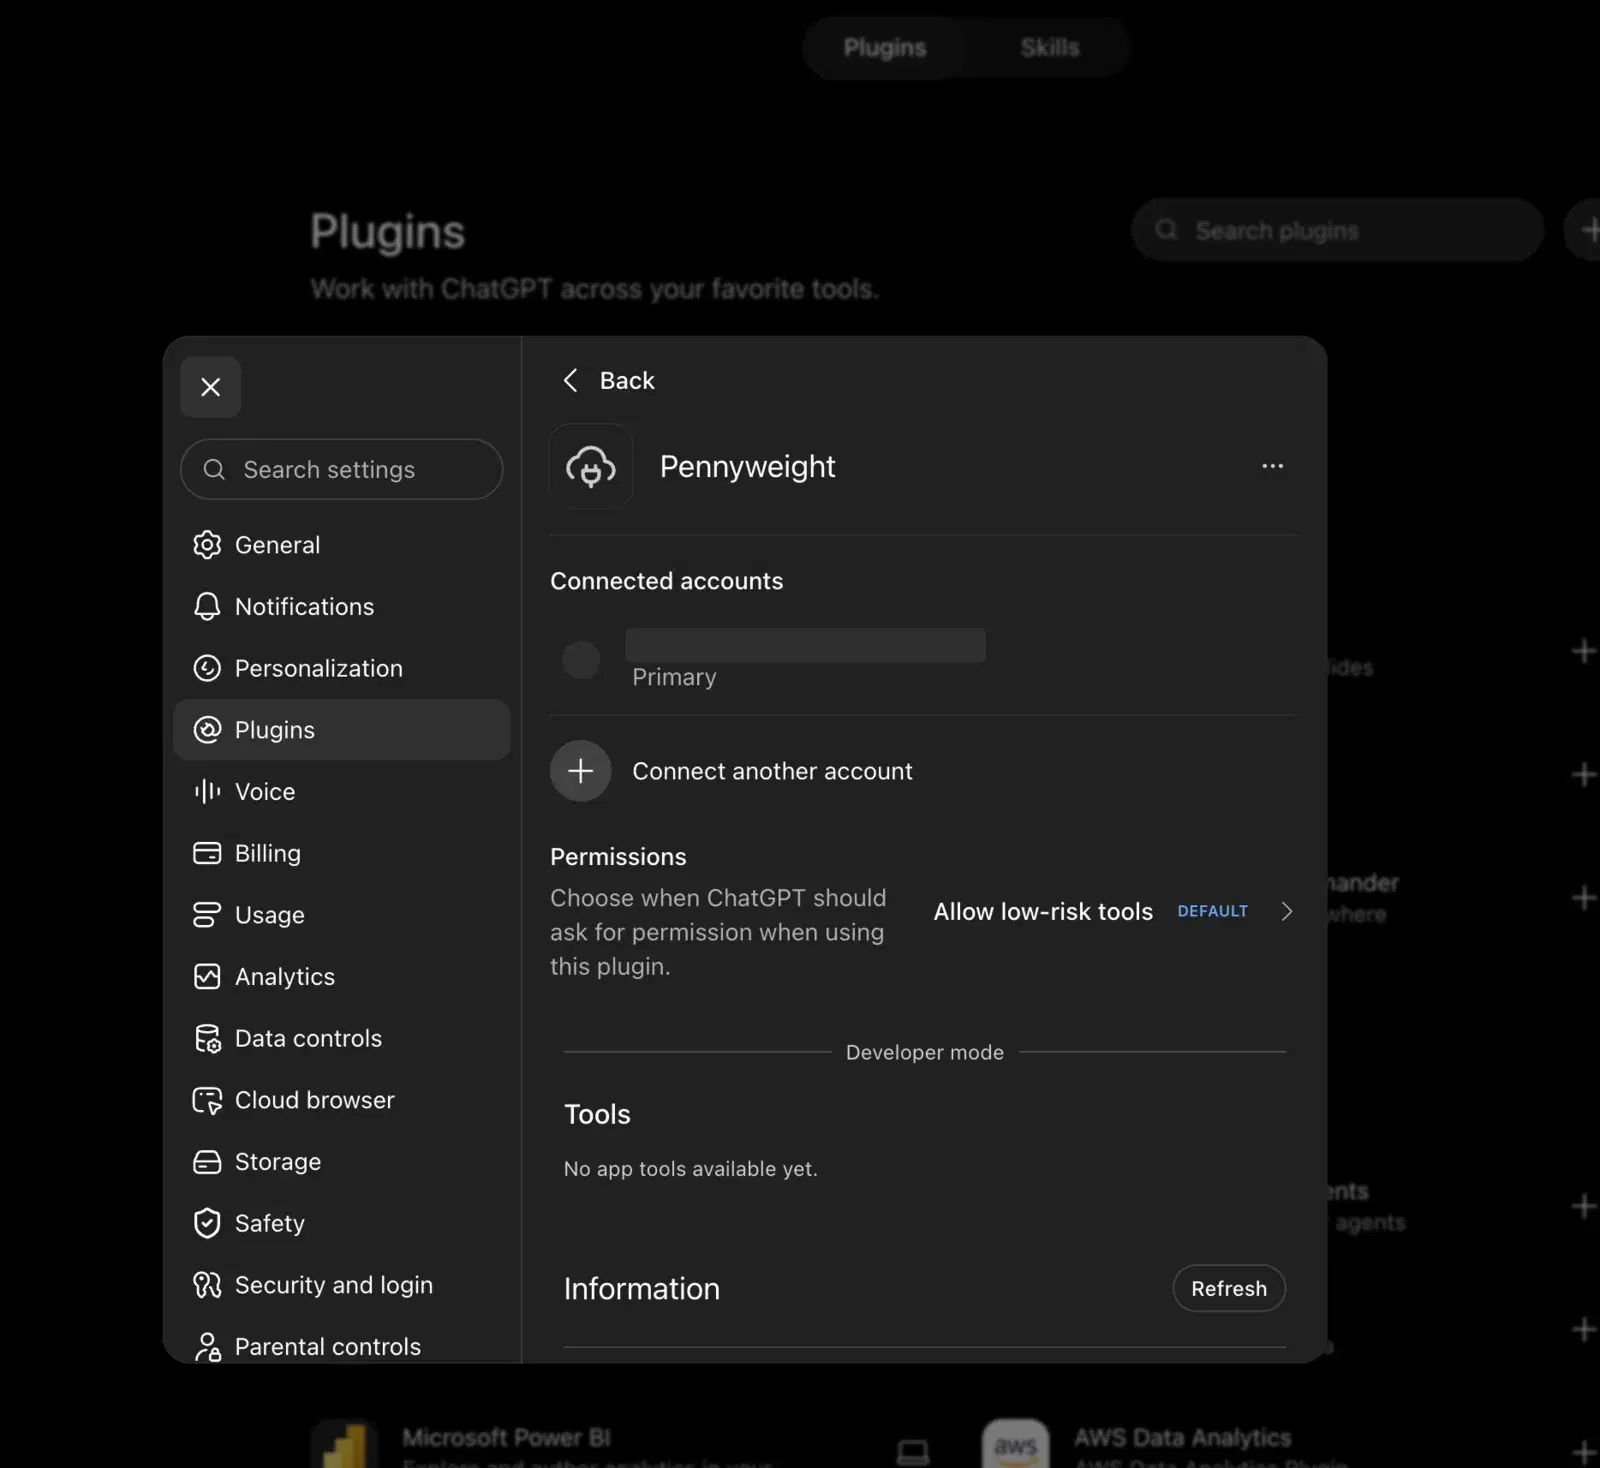Image resolution: width=1600 pixels, height=1468 pixels.
Task: Click the Pennyweight plugin cloud icon
Action: (591, 466)
